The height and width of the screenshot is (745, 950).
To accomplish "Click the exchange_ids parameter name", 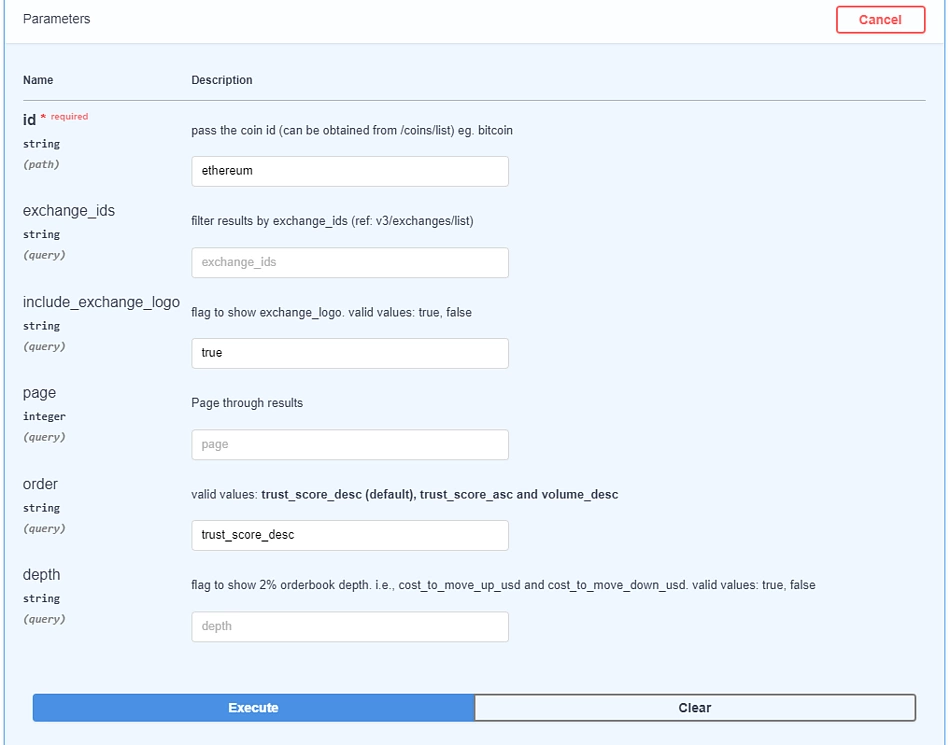I will click(x=69, y=211).
